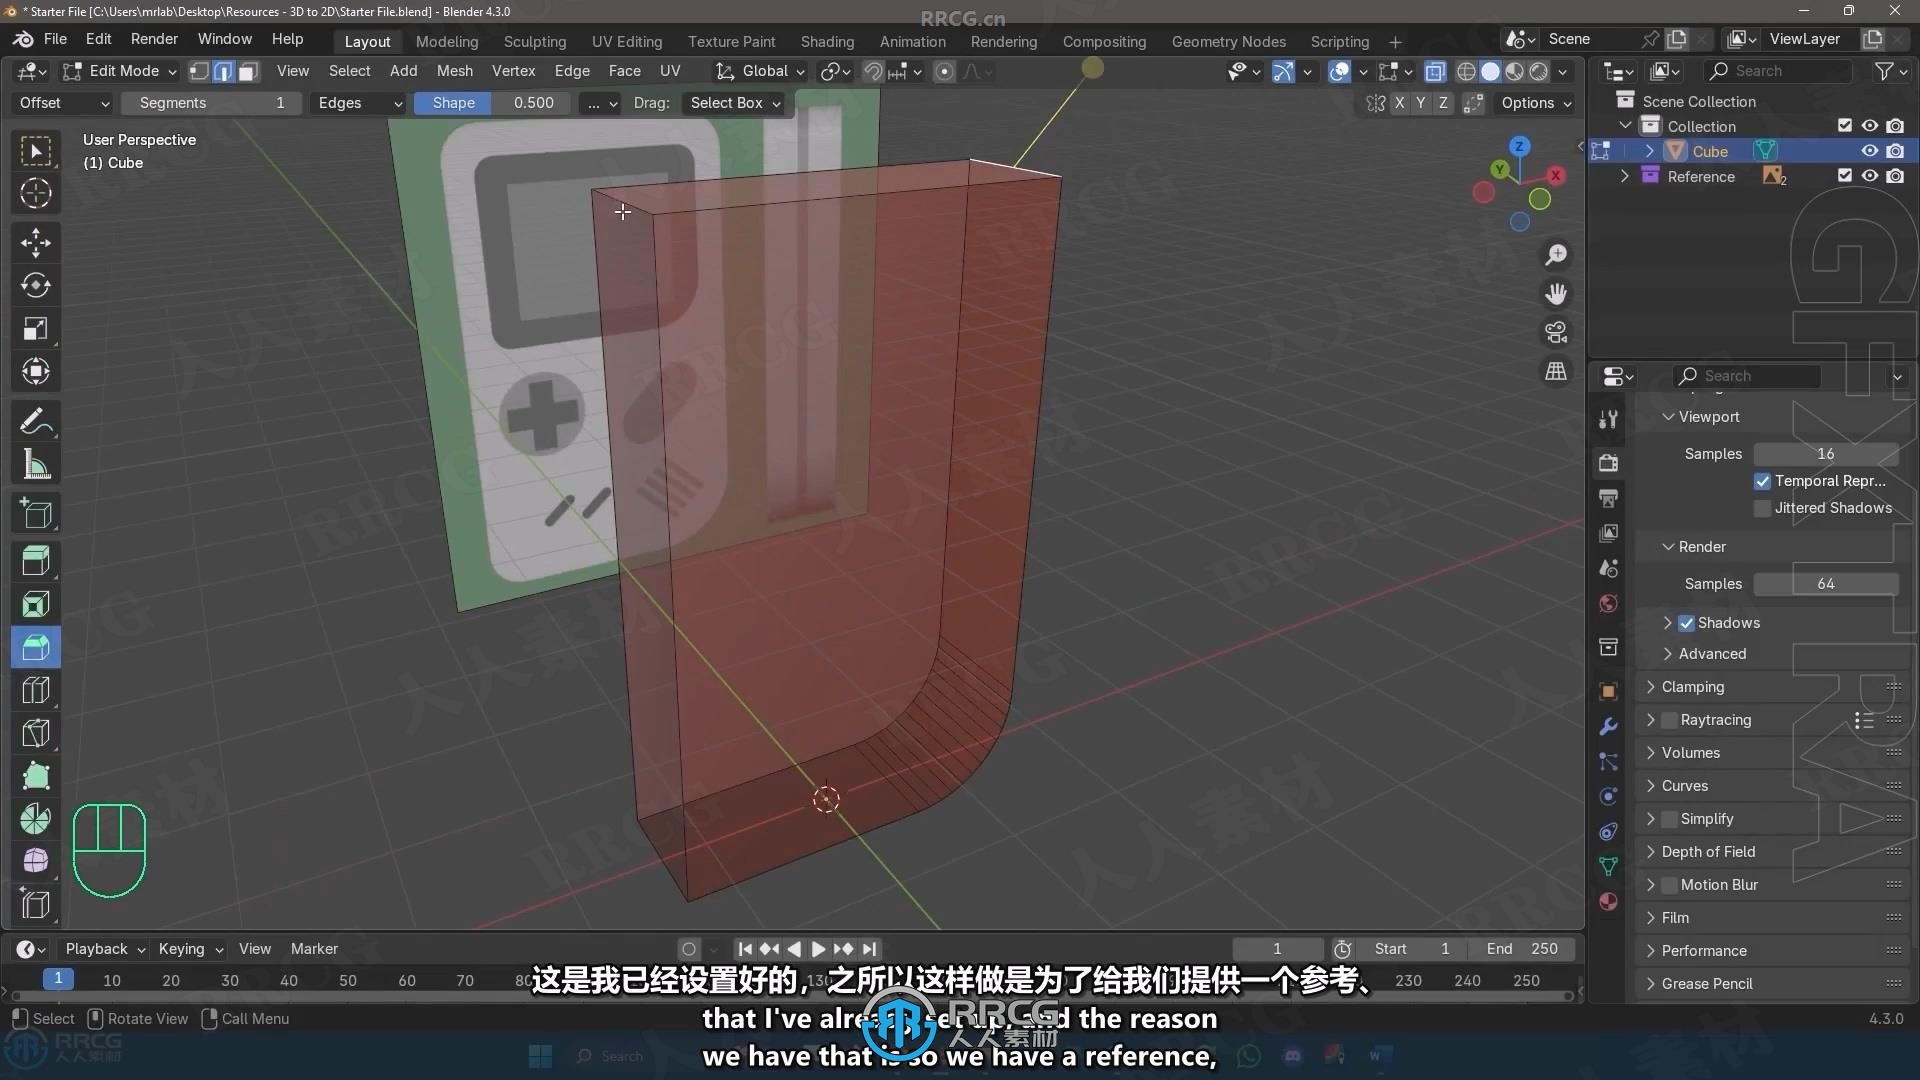Select the Move tool

click(x=36, y=242)
